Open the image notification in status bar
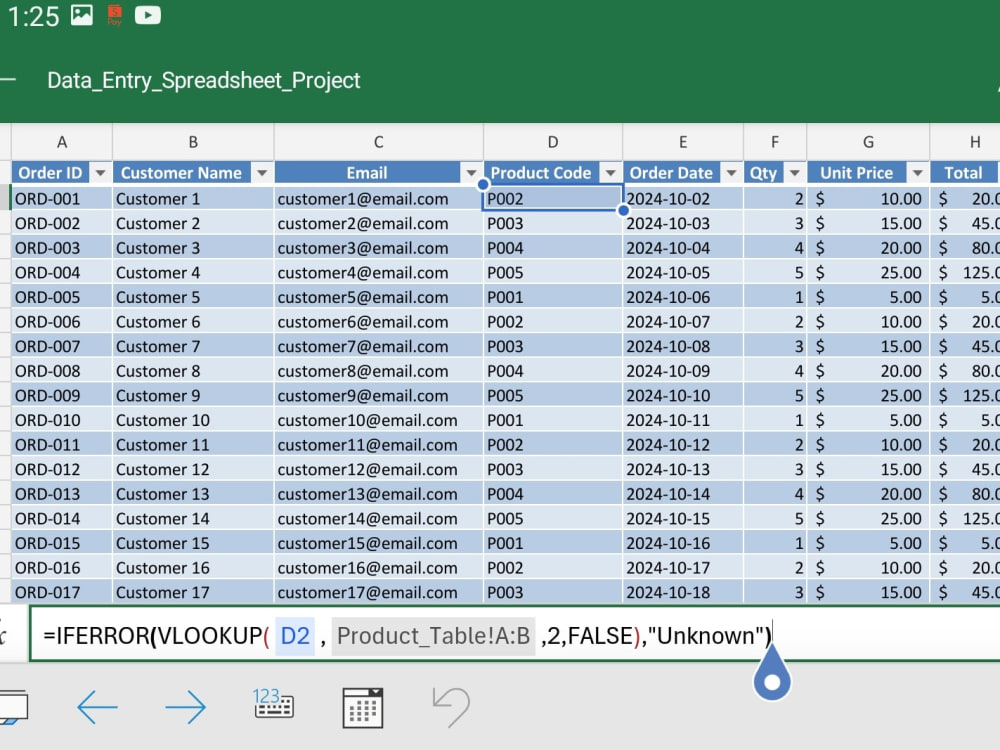Viewport: 1000px width, 750px height. [x=82, y=15]
